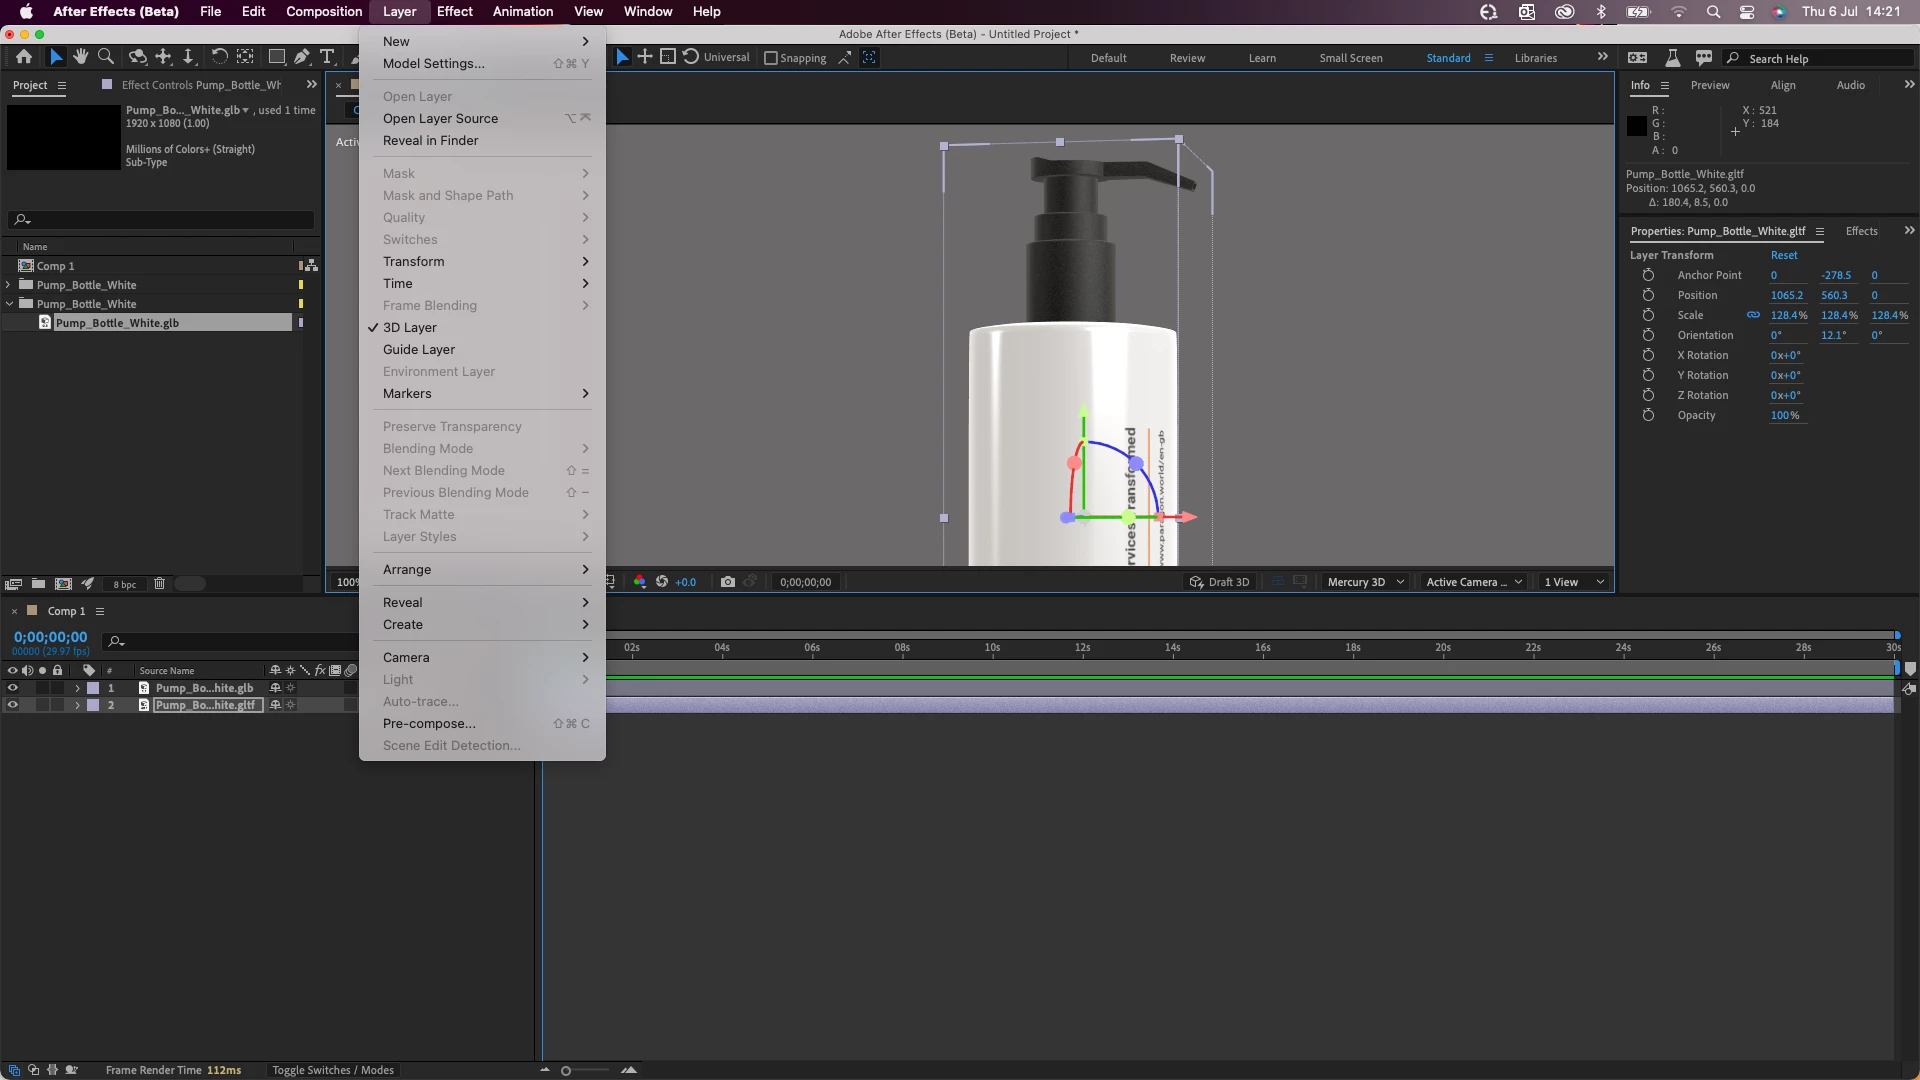Select the Type tool
1920x1080 pixels.
[x=327, y=57]
